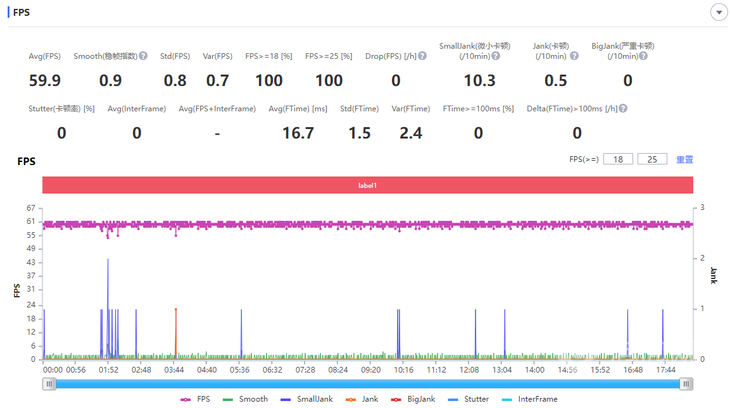This screenshot has height=408, width=730.
Task: Toggle Stutter series in legend
Action: tap(469, 399)
